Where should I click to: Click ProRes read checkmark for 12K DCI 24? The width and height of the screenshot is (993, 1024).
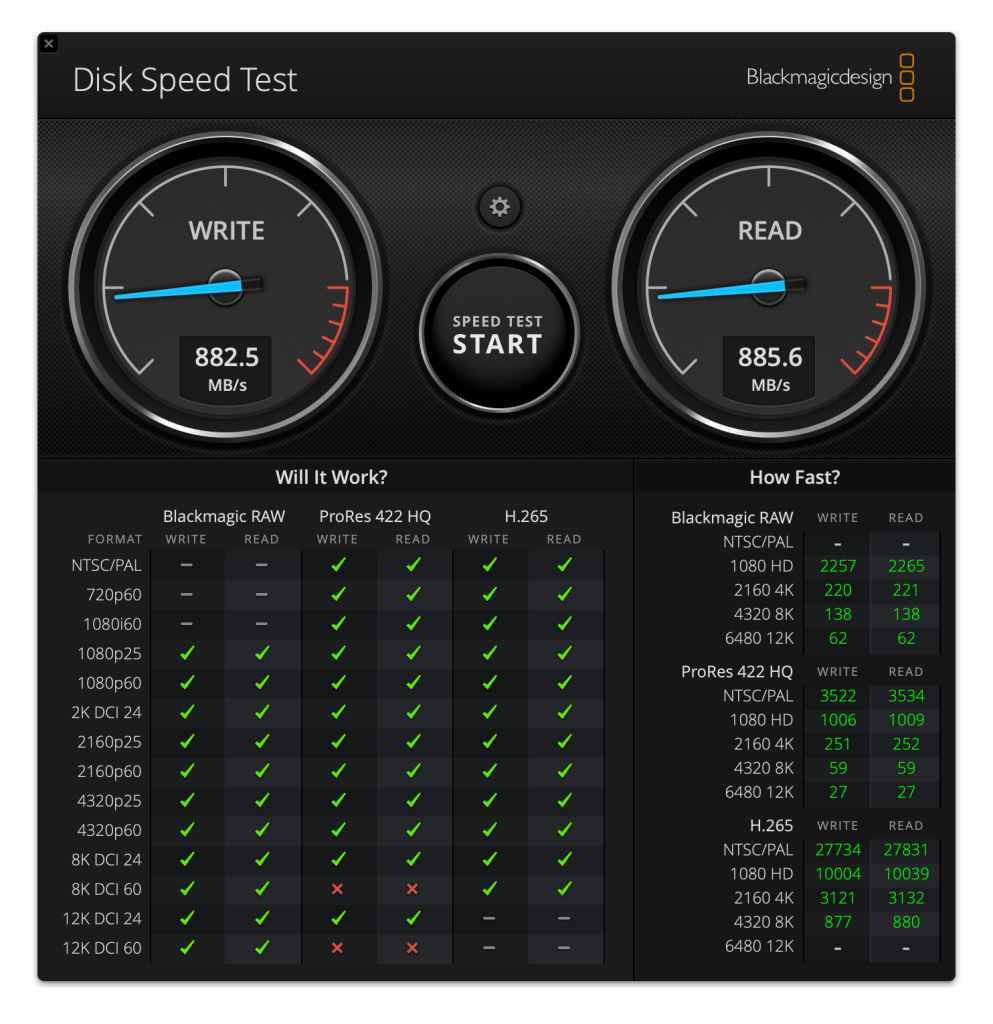(413, 918)
